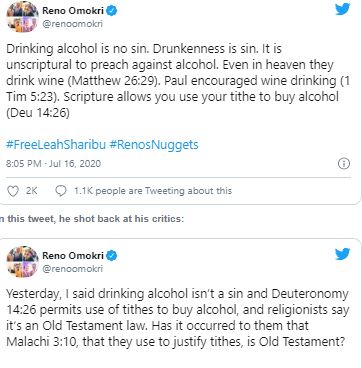Open the 8:05 PM Jul 16, 2020 timestamp
The height and width of the screenshot is (368, 362).
(54, 164)
